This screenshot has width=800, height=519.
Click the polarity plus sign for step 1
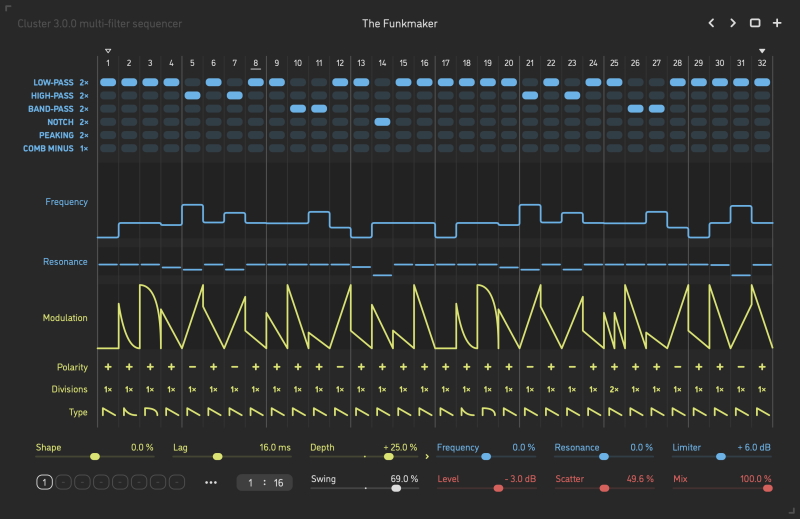pos(108,367)
